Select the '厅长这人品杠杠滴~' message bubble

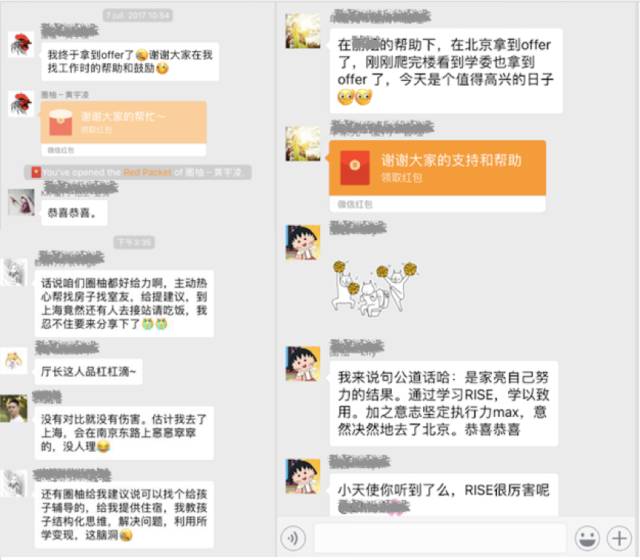click(89, 372)
